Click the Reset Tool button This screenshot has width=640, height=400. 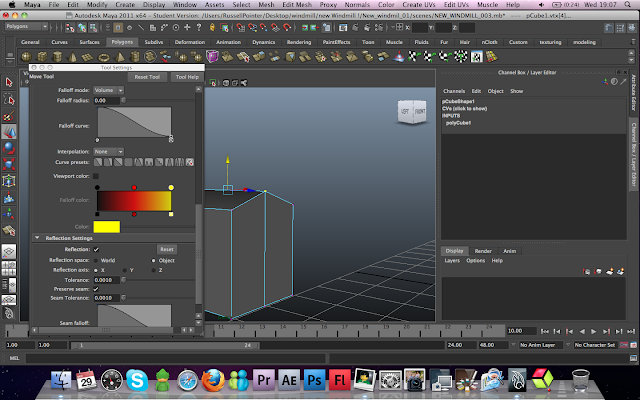pos(147,76)
